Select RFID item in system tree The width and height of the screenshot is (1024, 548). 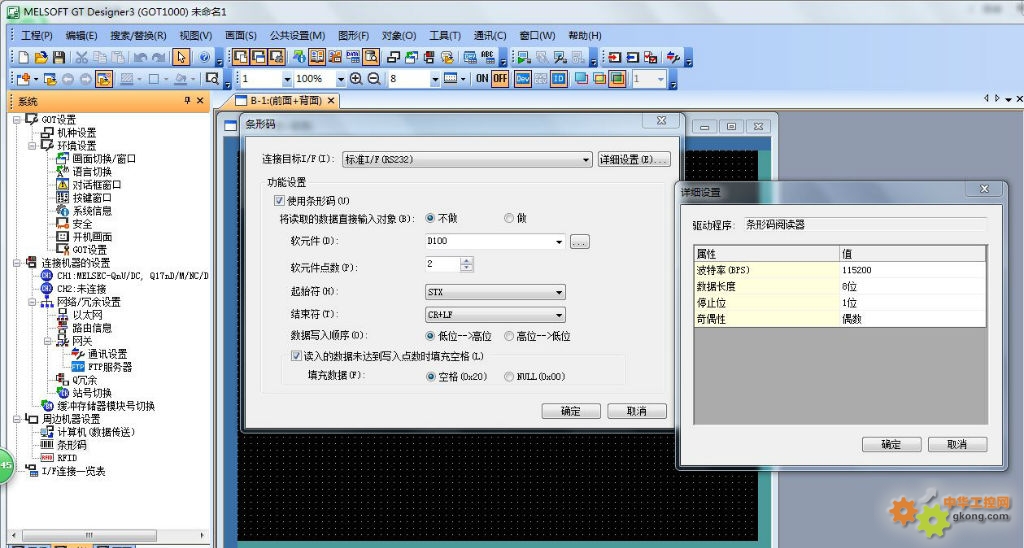(67, 458)
